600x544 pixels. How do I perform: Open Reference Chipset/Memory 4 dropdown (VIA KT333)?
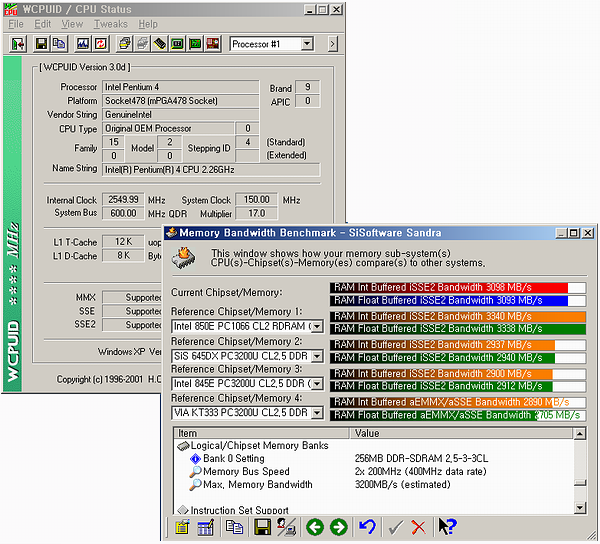point(317,413)
